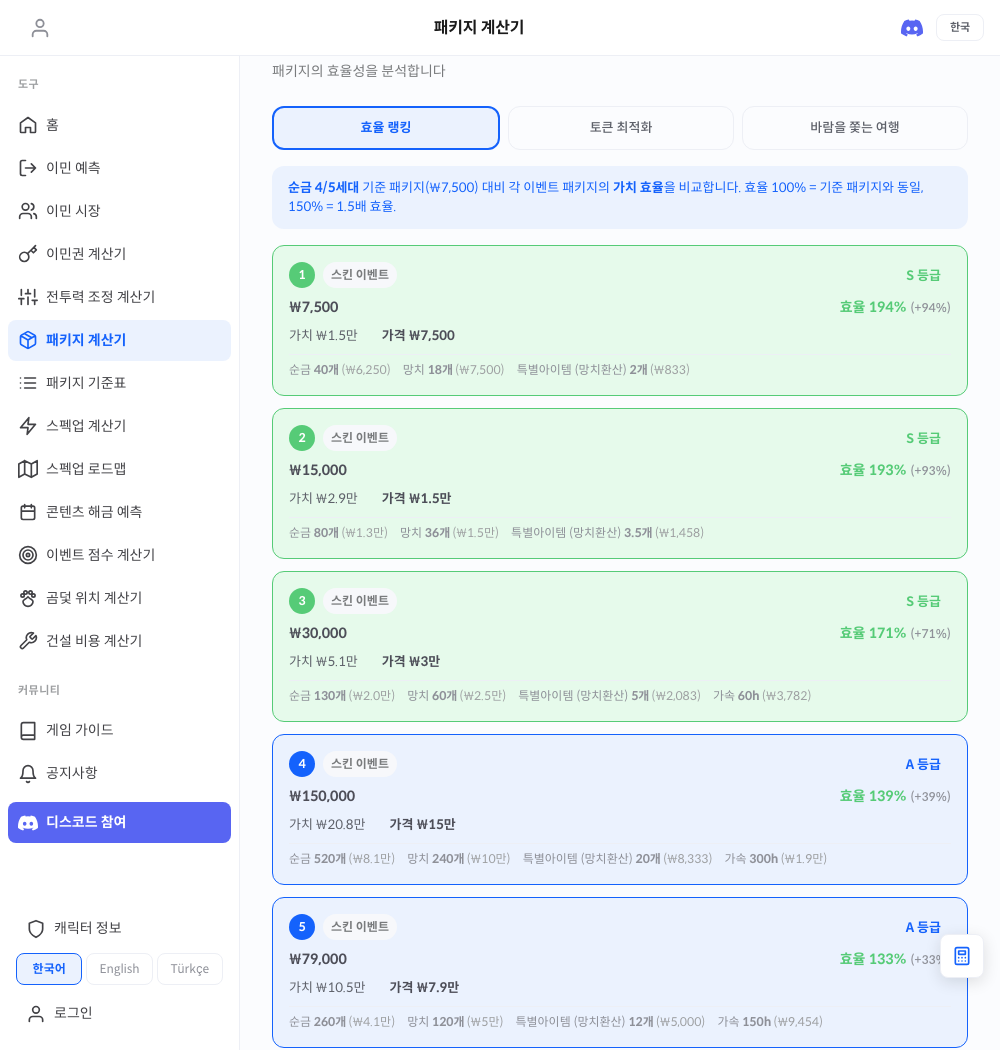
Task: Click the calendar icon beside 콘텐츠 해금 예측
Action: tap(27, 512)
